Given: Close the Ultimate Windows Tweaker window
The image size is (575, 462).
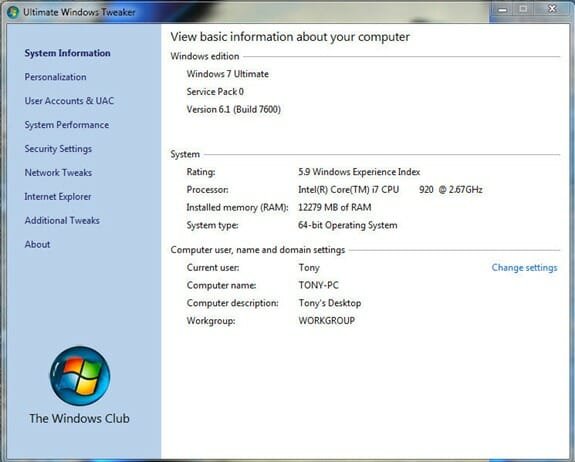Looking at the screenshot, I should coord(552,10).
